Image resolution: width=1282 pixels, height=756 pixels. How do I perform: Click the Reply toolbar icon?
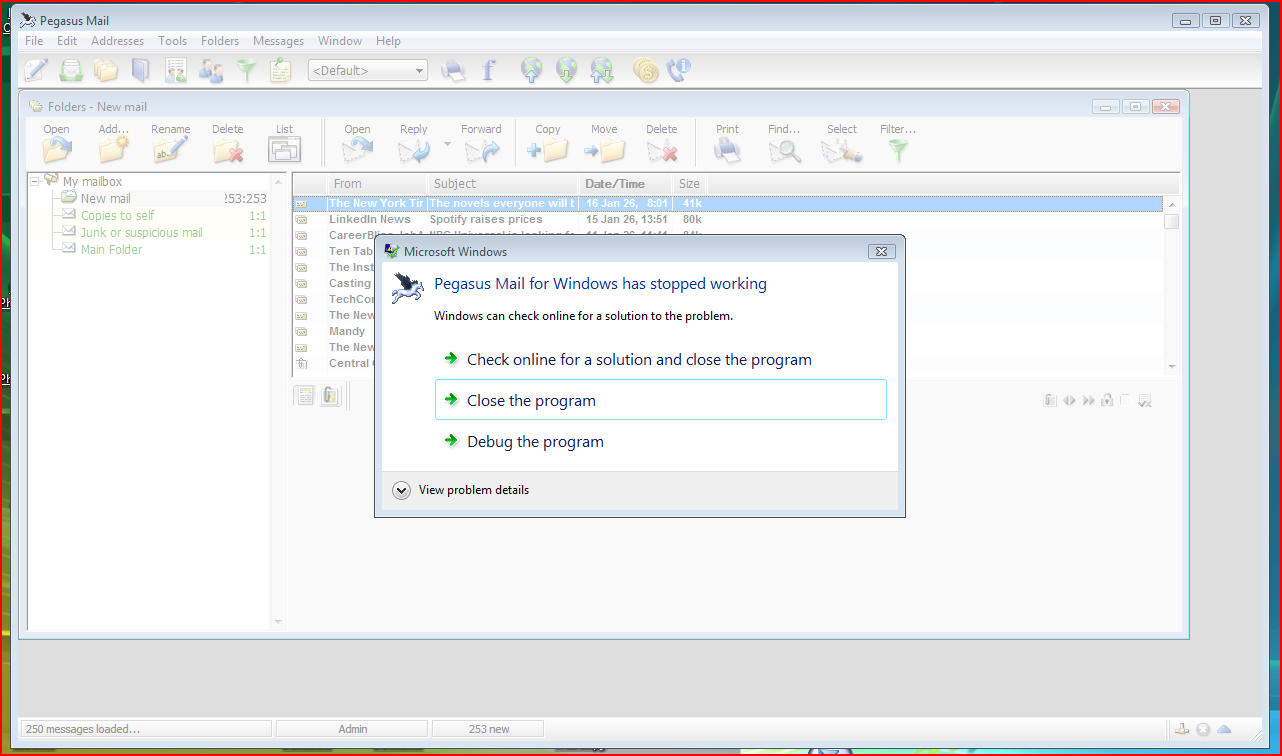pos(413,150)
